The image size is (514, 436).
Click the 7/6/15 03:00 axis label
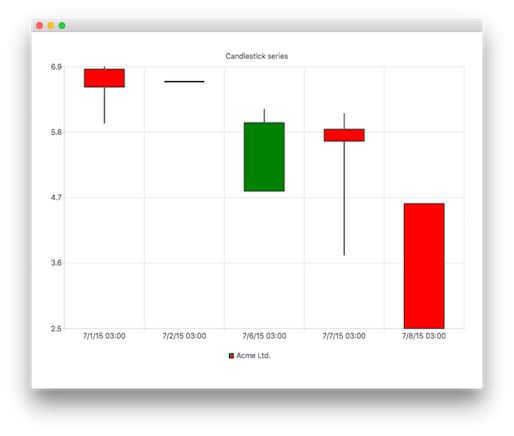coord(264,336)
